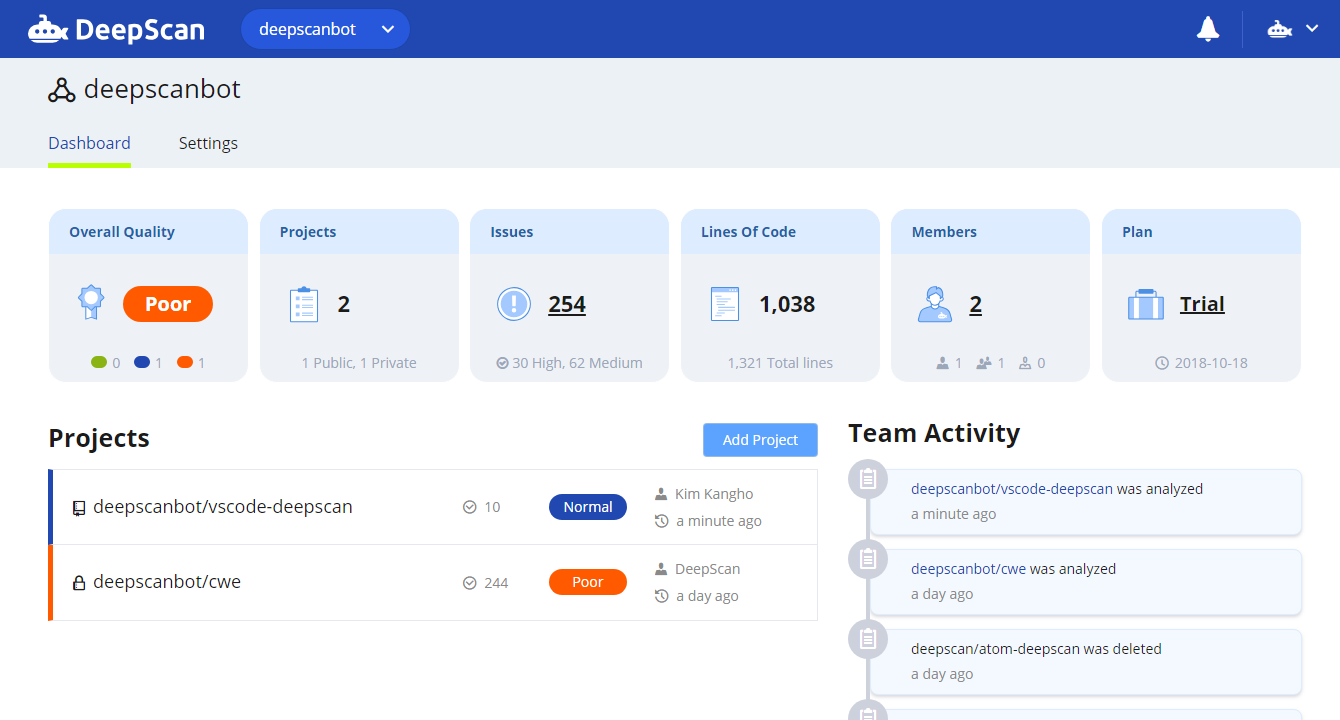Click the single-person icon under Members
Screen dimensions: 1340x720
click(x=942, y=363)
